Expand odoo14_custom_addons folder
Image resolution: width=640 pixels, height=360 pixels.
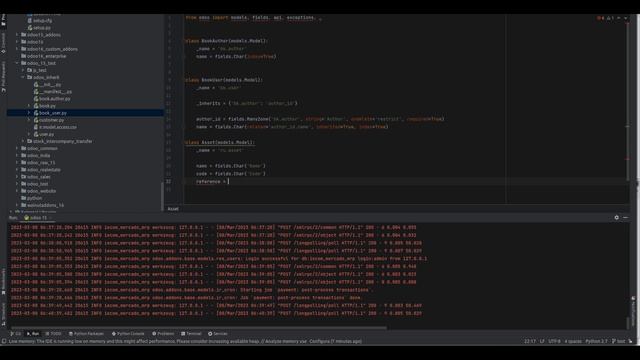tap(17, 49)
